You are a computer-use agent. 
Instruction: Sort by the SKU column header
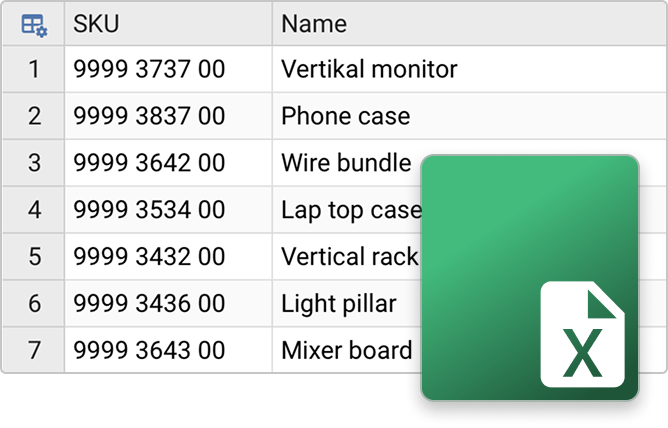[x=168, y=23]
